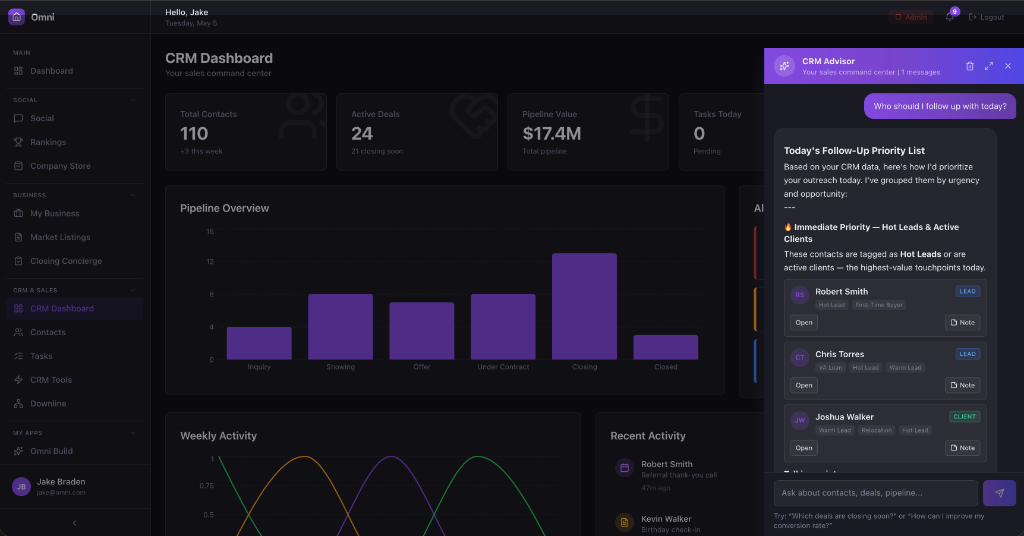The width and height of the screenshot is (1024, 536).
Task: Click Robert Smith in Recent Activity
Action: click(x=667, y=464)
